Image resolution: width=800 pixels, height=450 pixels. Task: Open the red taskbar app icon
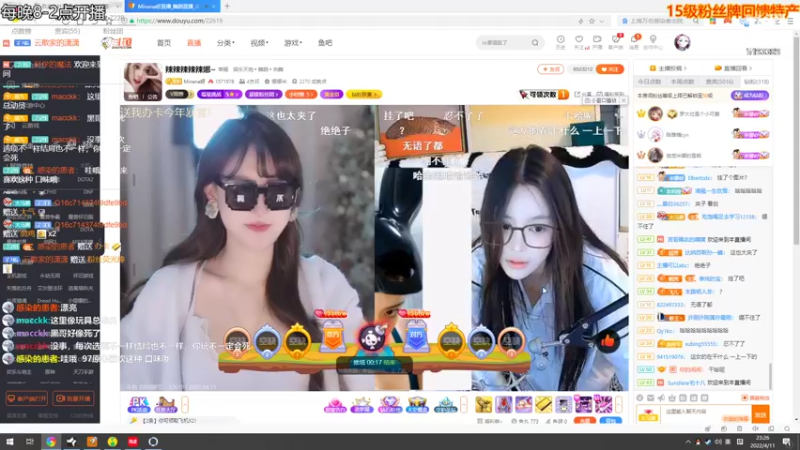pos(133,442)
